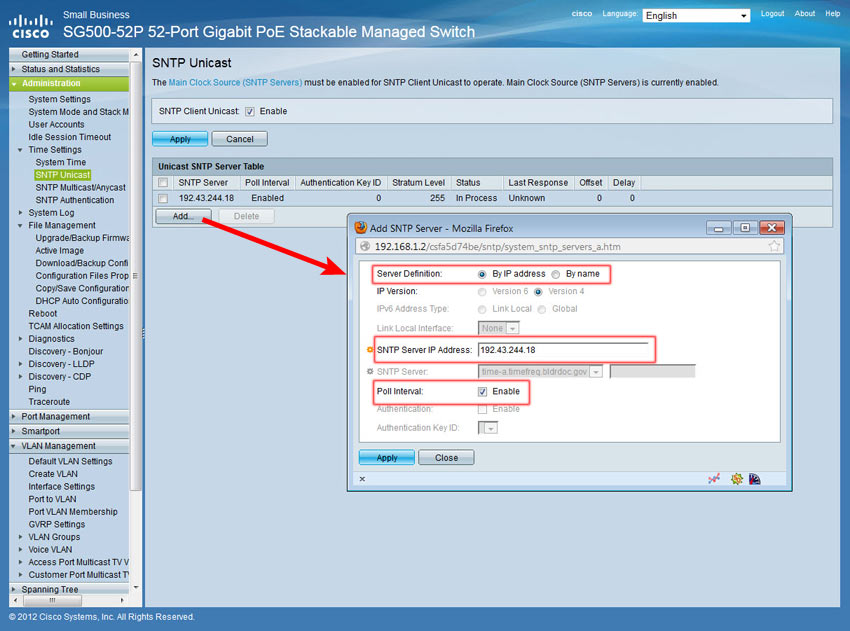Select the By IP address radio button
Screen dimensions: 850x631
481,274
